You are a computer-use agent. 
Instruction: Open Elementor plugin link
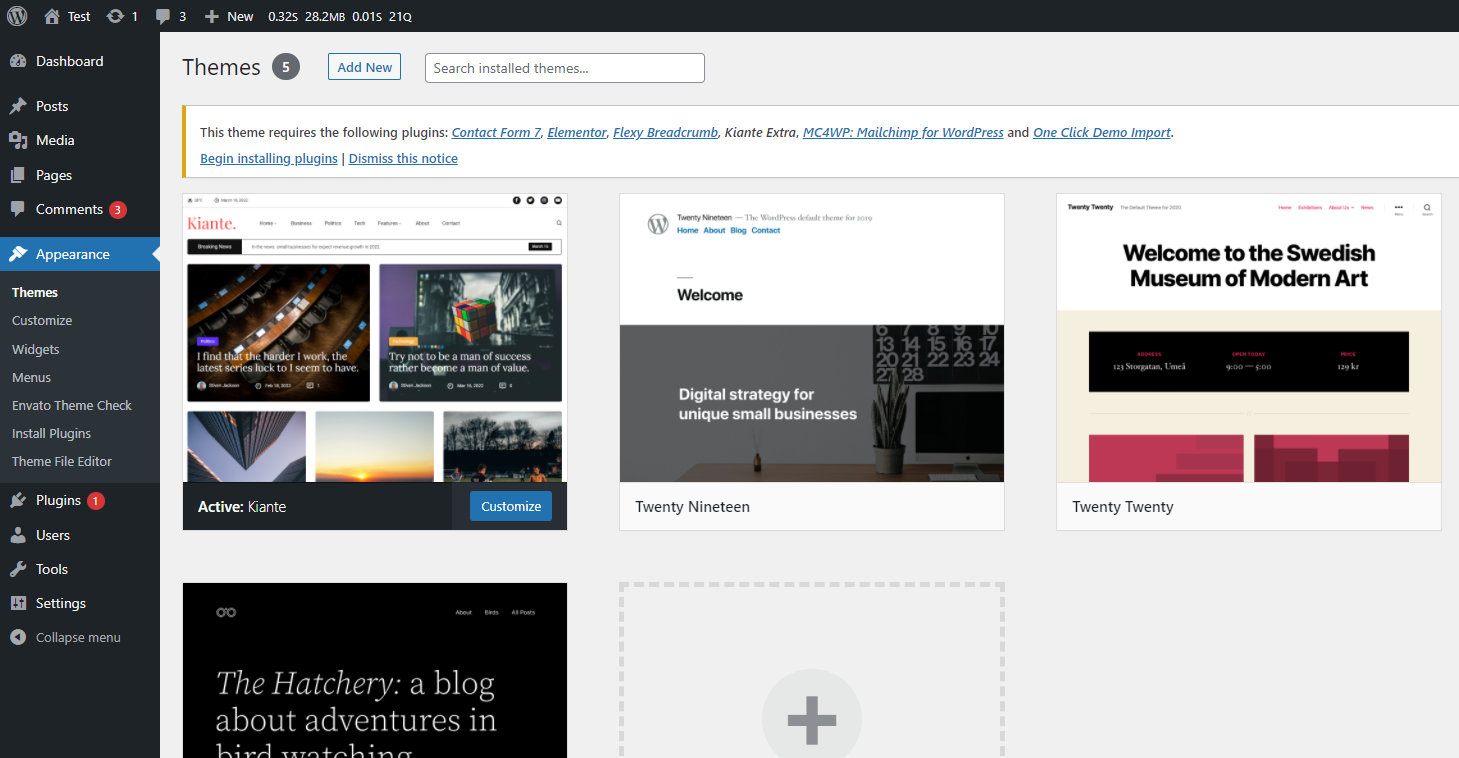tap(577, 132)
